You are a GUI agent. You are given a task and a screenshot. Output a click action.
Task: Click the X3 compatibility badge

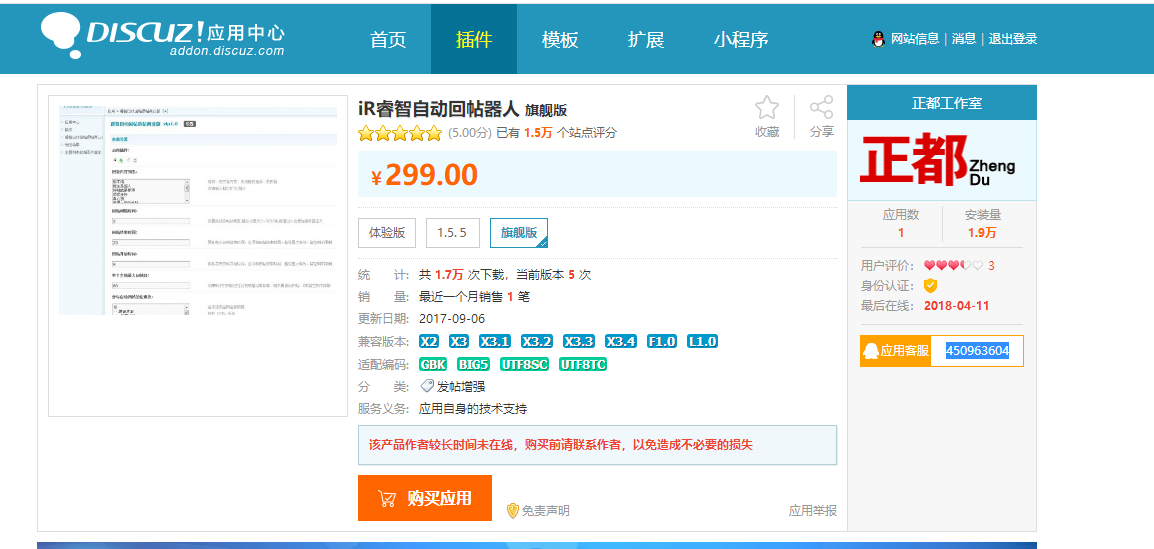(459, 341)
